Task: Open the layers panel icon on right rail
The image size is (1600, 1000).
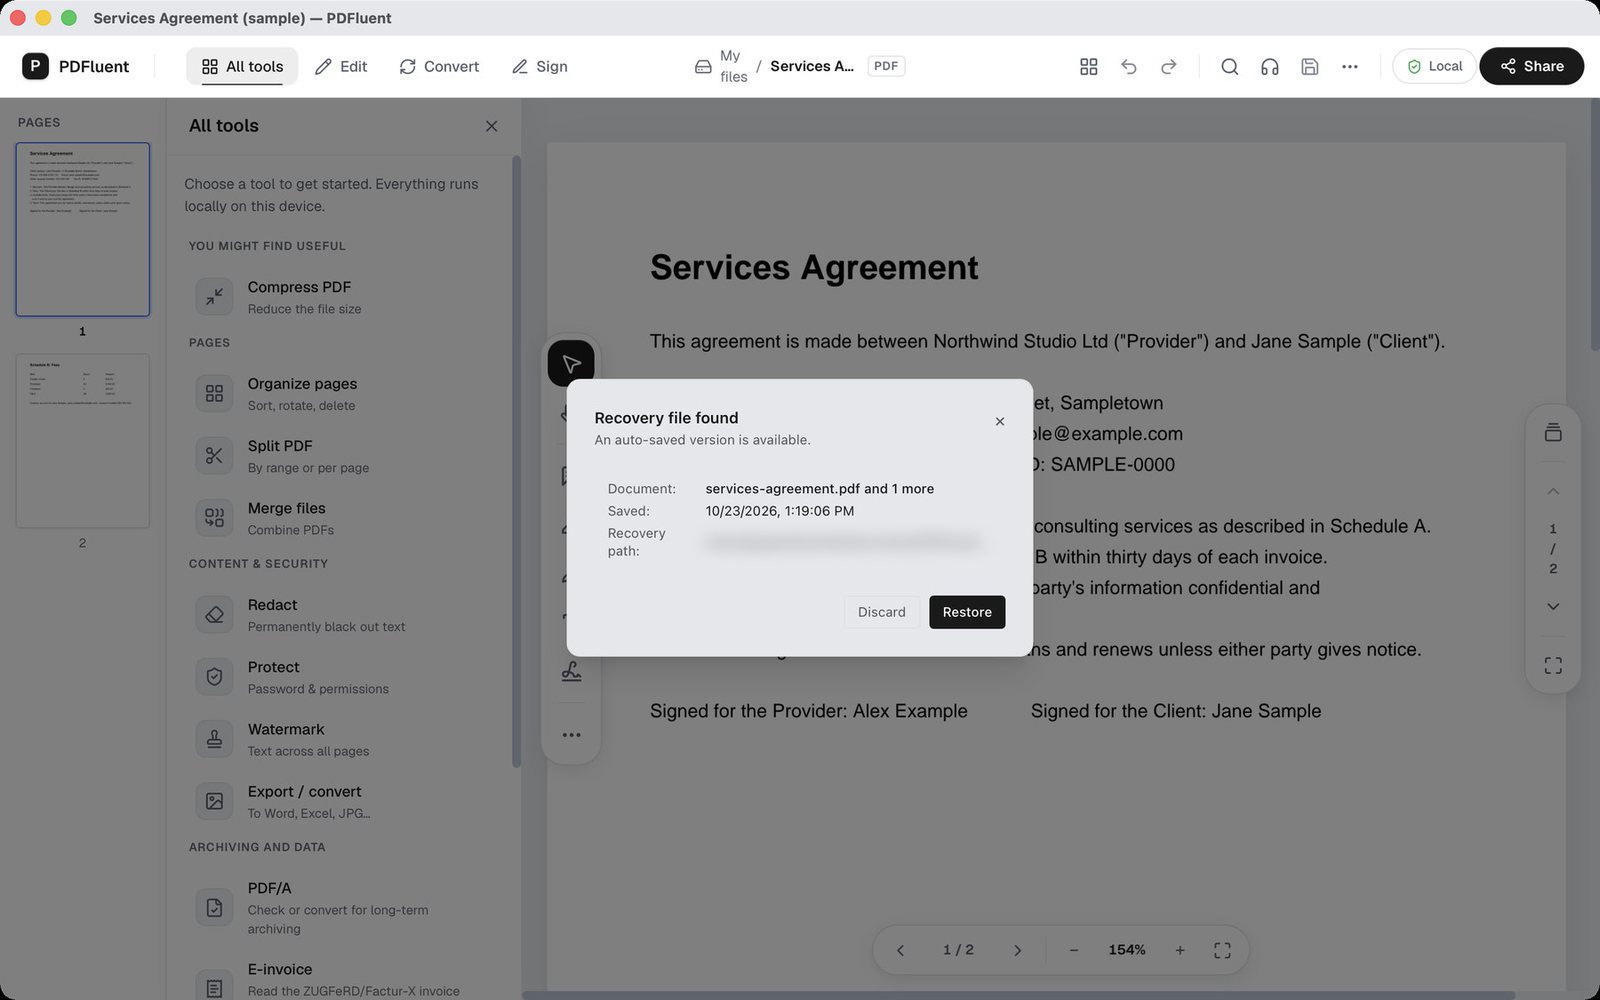Action: [1553, 432]
